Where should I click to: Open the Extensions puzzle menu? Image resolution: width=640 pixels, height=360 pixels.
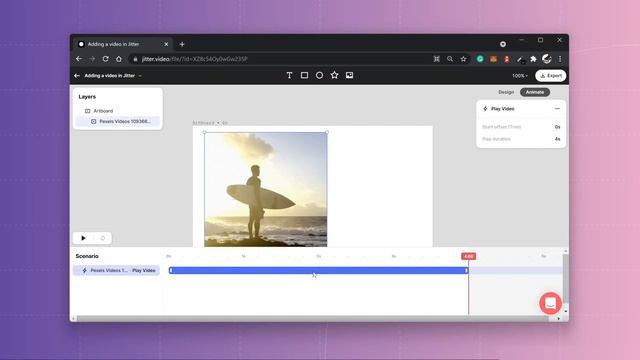click(x=533, y=59)
